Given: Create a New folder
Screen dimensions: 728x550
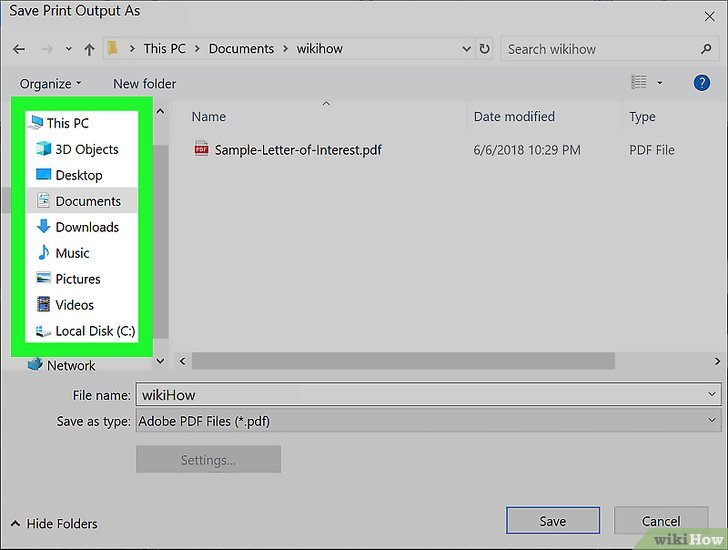Looking at the screenshot, I should pyautogui.click(x=145, y=84).
